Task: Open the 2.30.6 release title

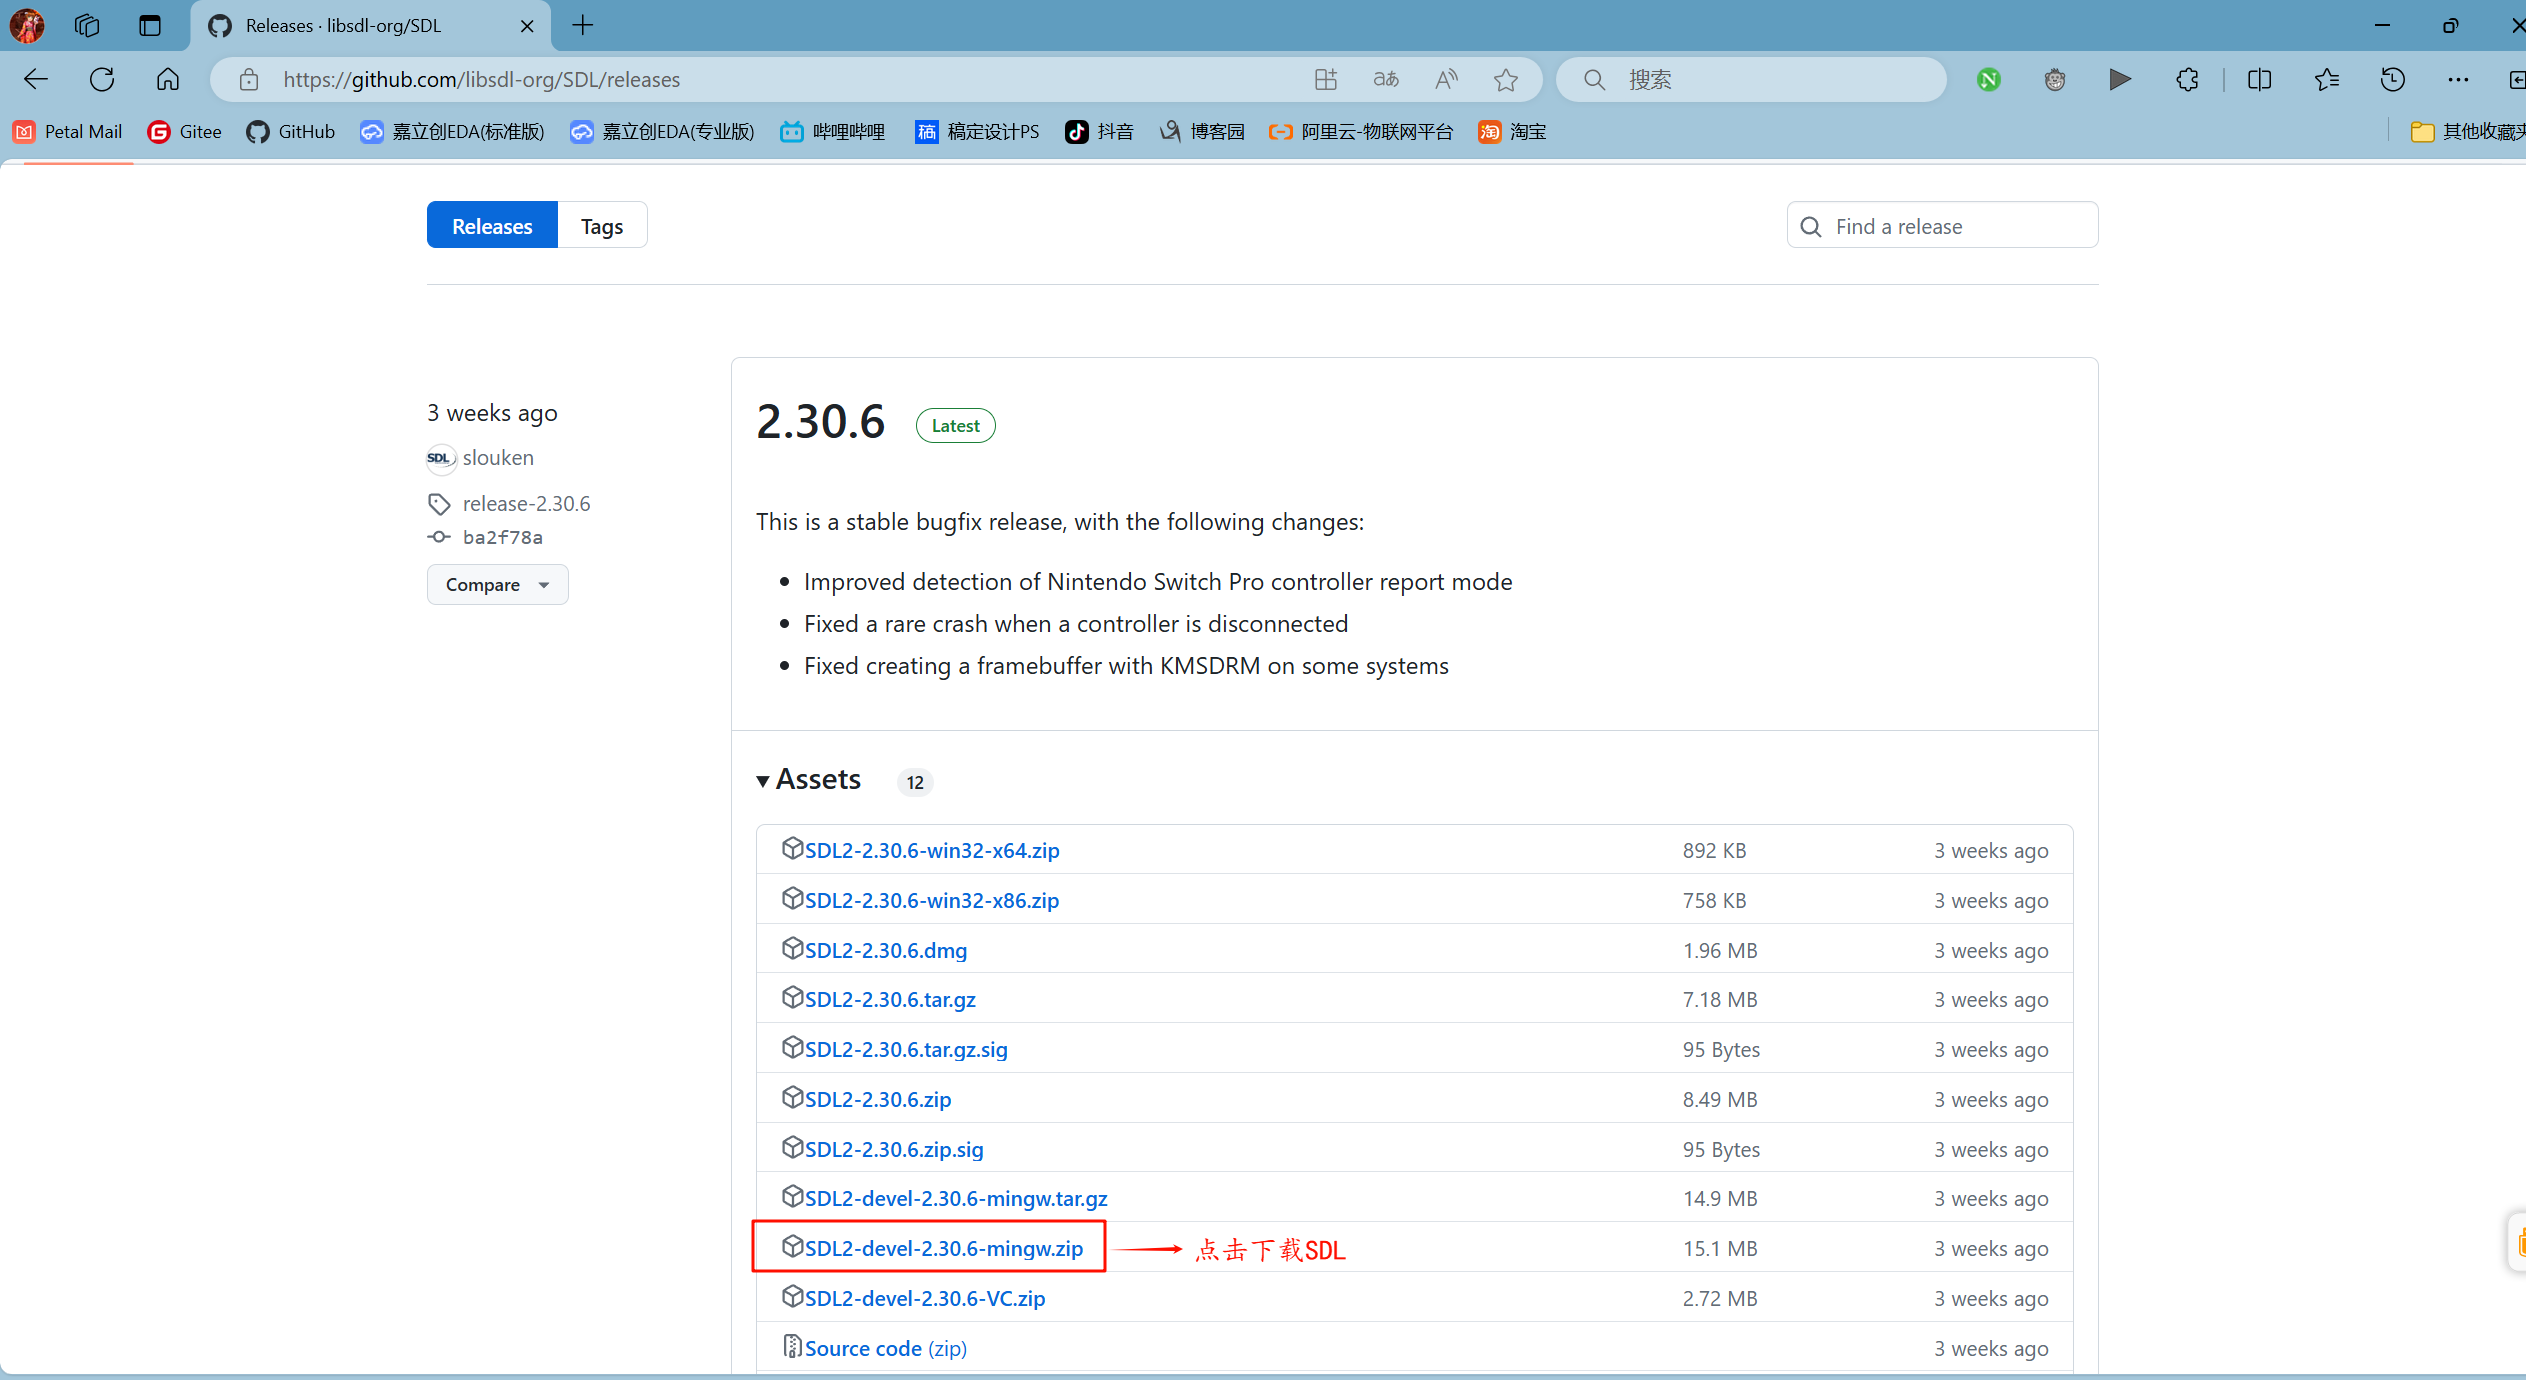Action: 820,421
